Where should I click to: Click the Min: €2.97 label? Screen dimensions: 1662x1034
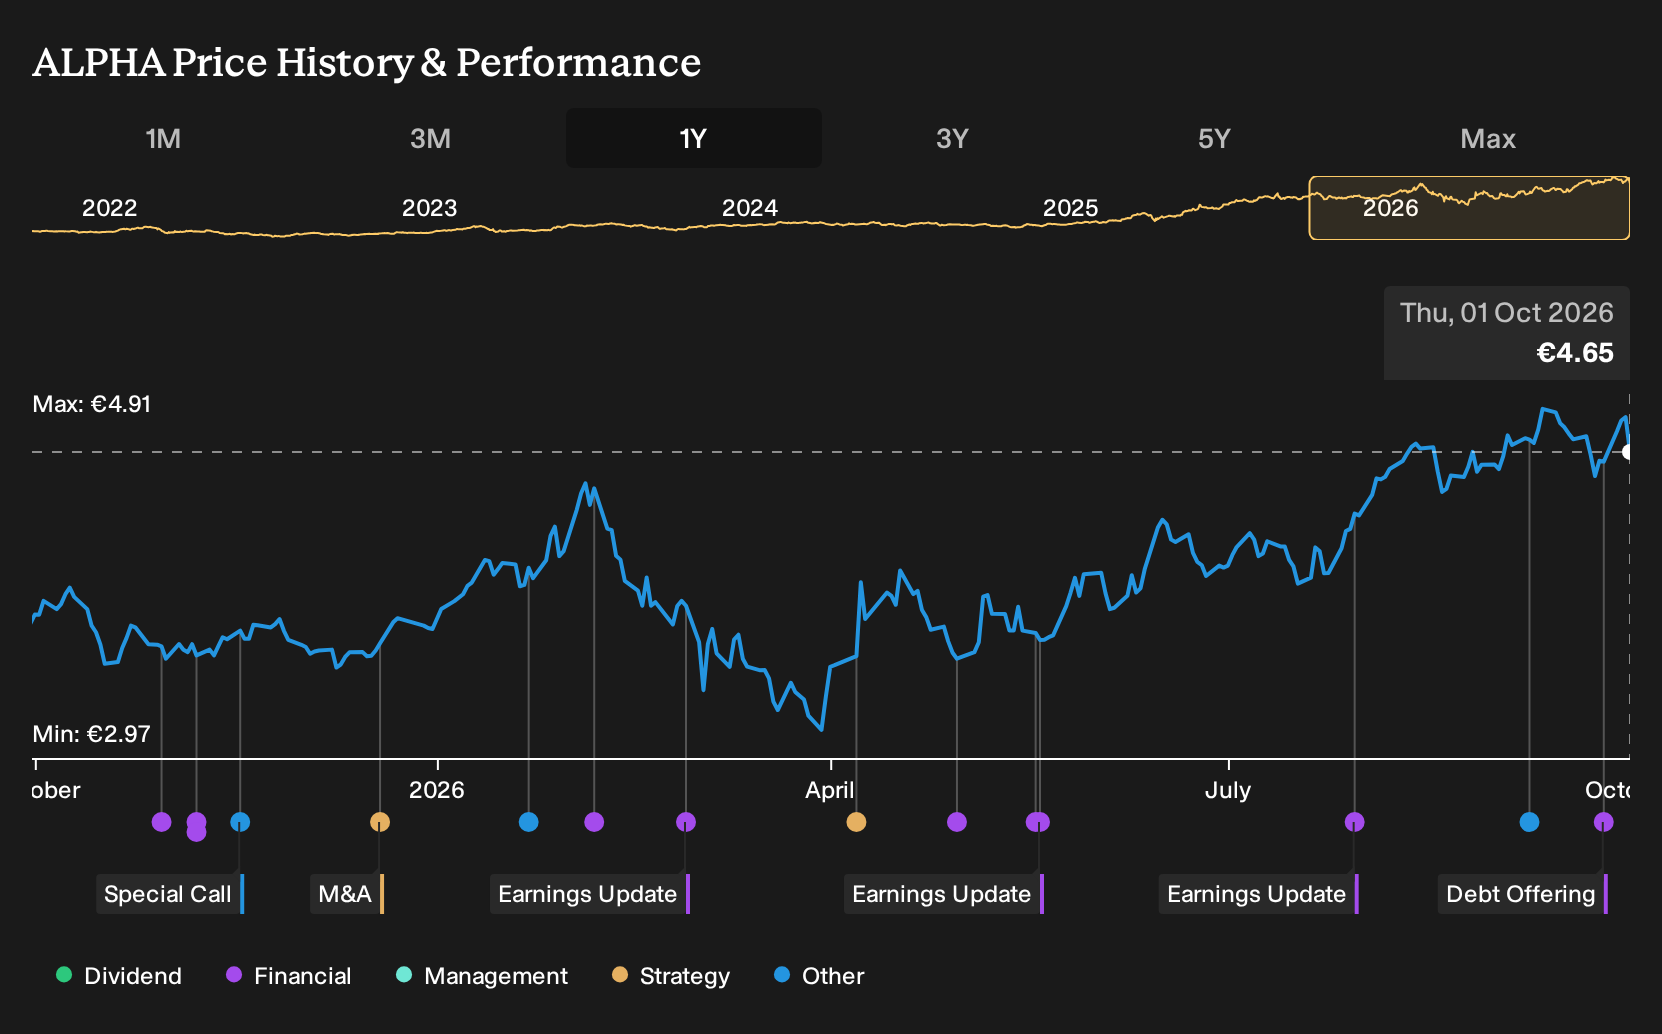[x=92, y=734]
